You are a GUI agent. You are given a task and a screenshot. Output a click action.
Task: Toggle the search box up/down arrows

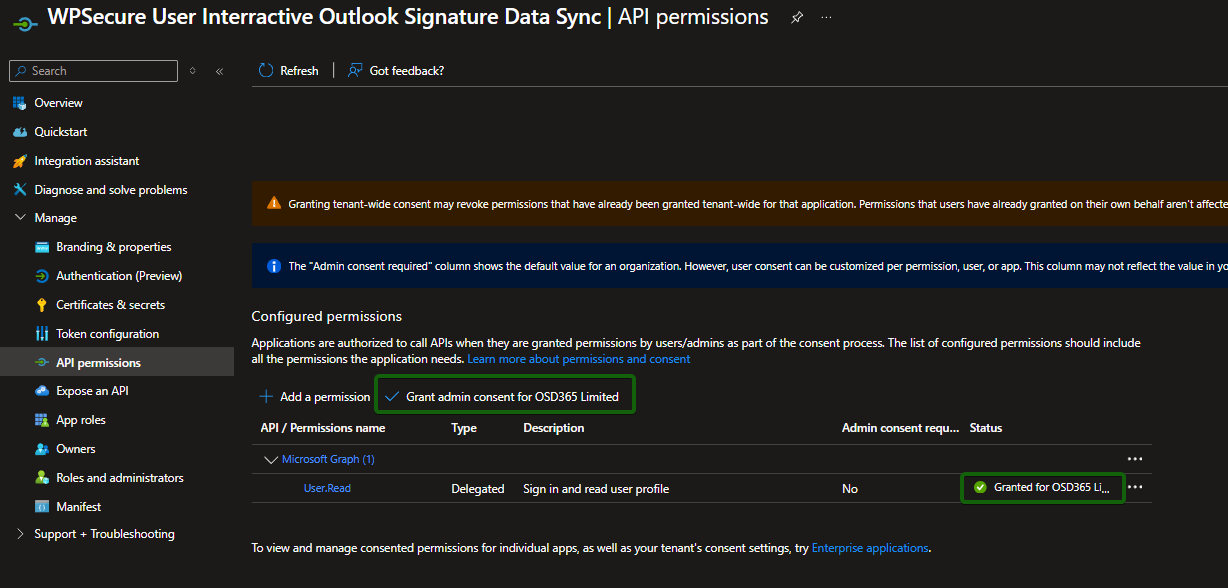click(193, 71)
